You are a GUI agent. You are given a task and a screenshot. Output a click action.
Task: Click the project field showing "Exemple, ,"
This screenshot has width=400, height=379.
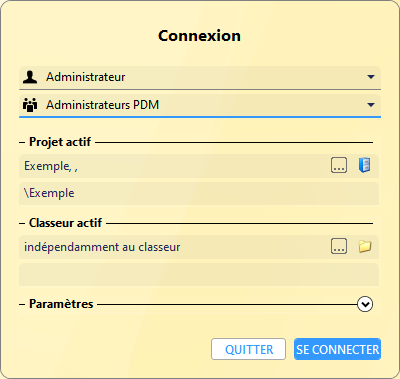[x=175, y=166]
